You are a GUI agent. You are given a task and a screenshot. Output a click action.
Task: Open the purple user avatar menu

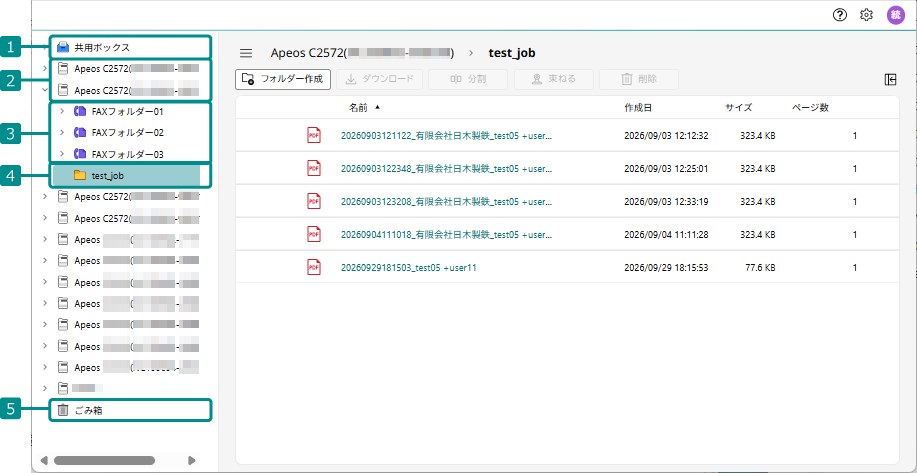click(895, 16)
